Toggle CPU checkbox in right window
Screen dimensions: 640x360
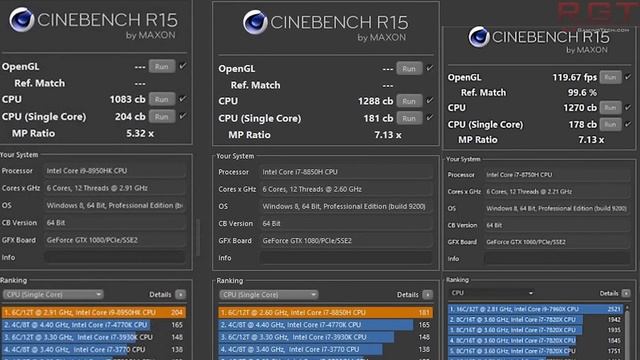click(628, 107)
